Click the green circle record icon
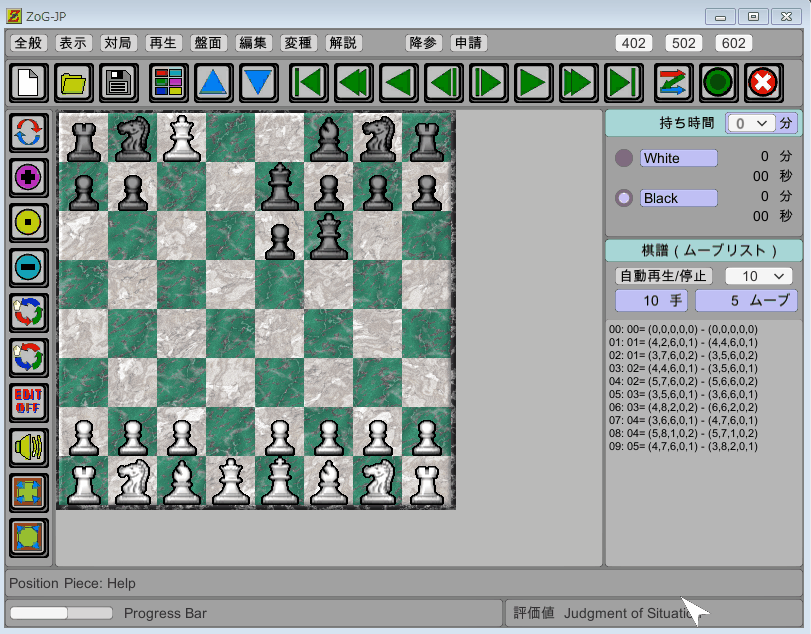This screenshot has height=634, width=811. tap(718, 82)
